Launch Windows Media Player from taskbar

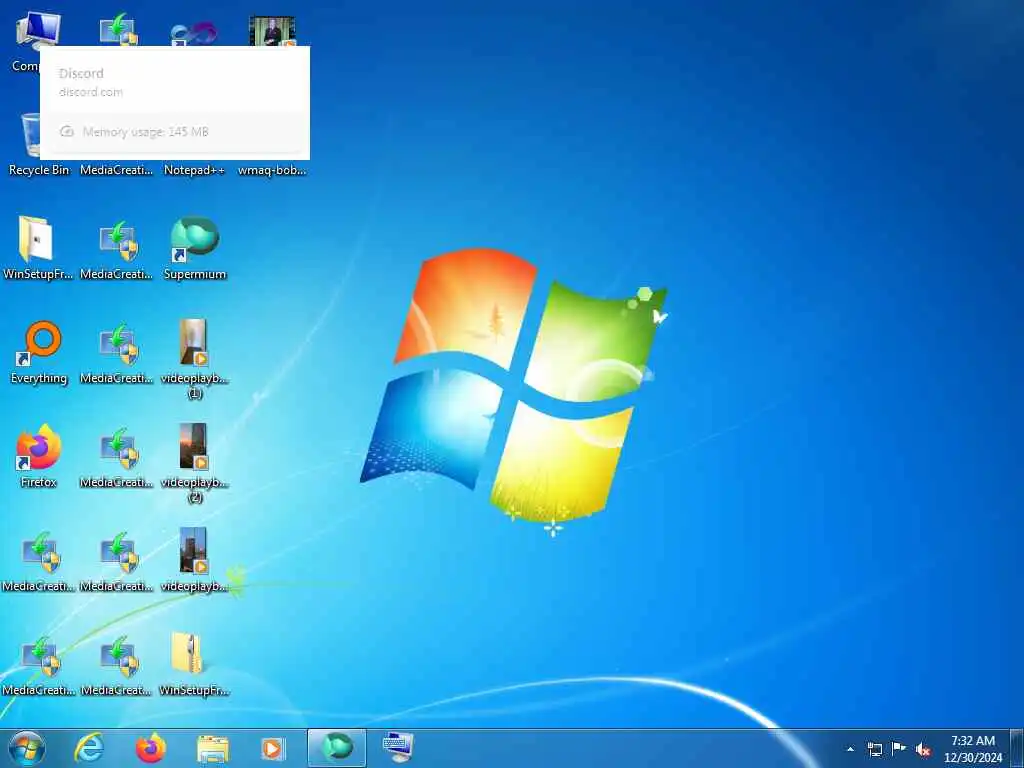click(273, 749)
